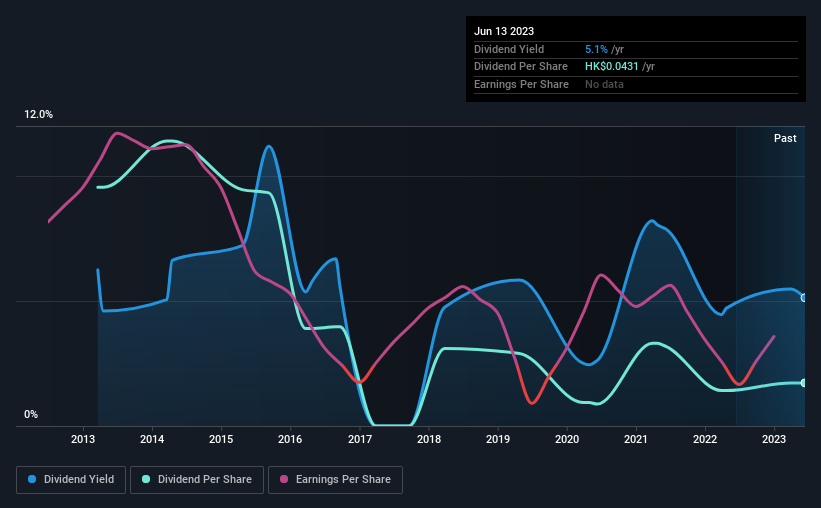Click the 2019 x-axis label
This screenshot has height=508, width=821.
pyautogui.click(x=498, y=439)
